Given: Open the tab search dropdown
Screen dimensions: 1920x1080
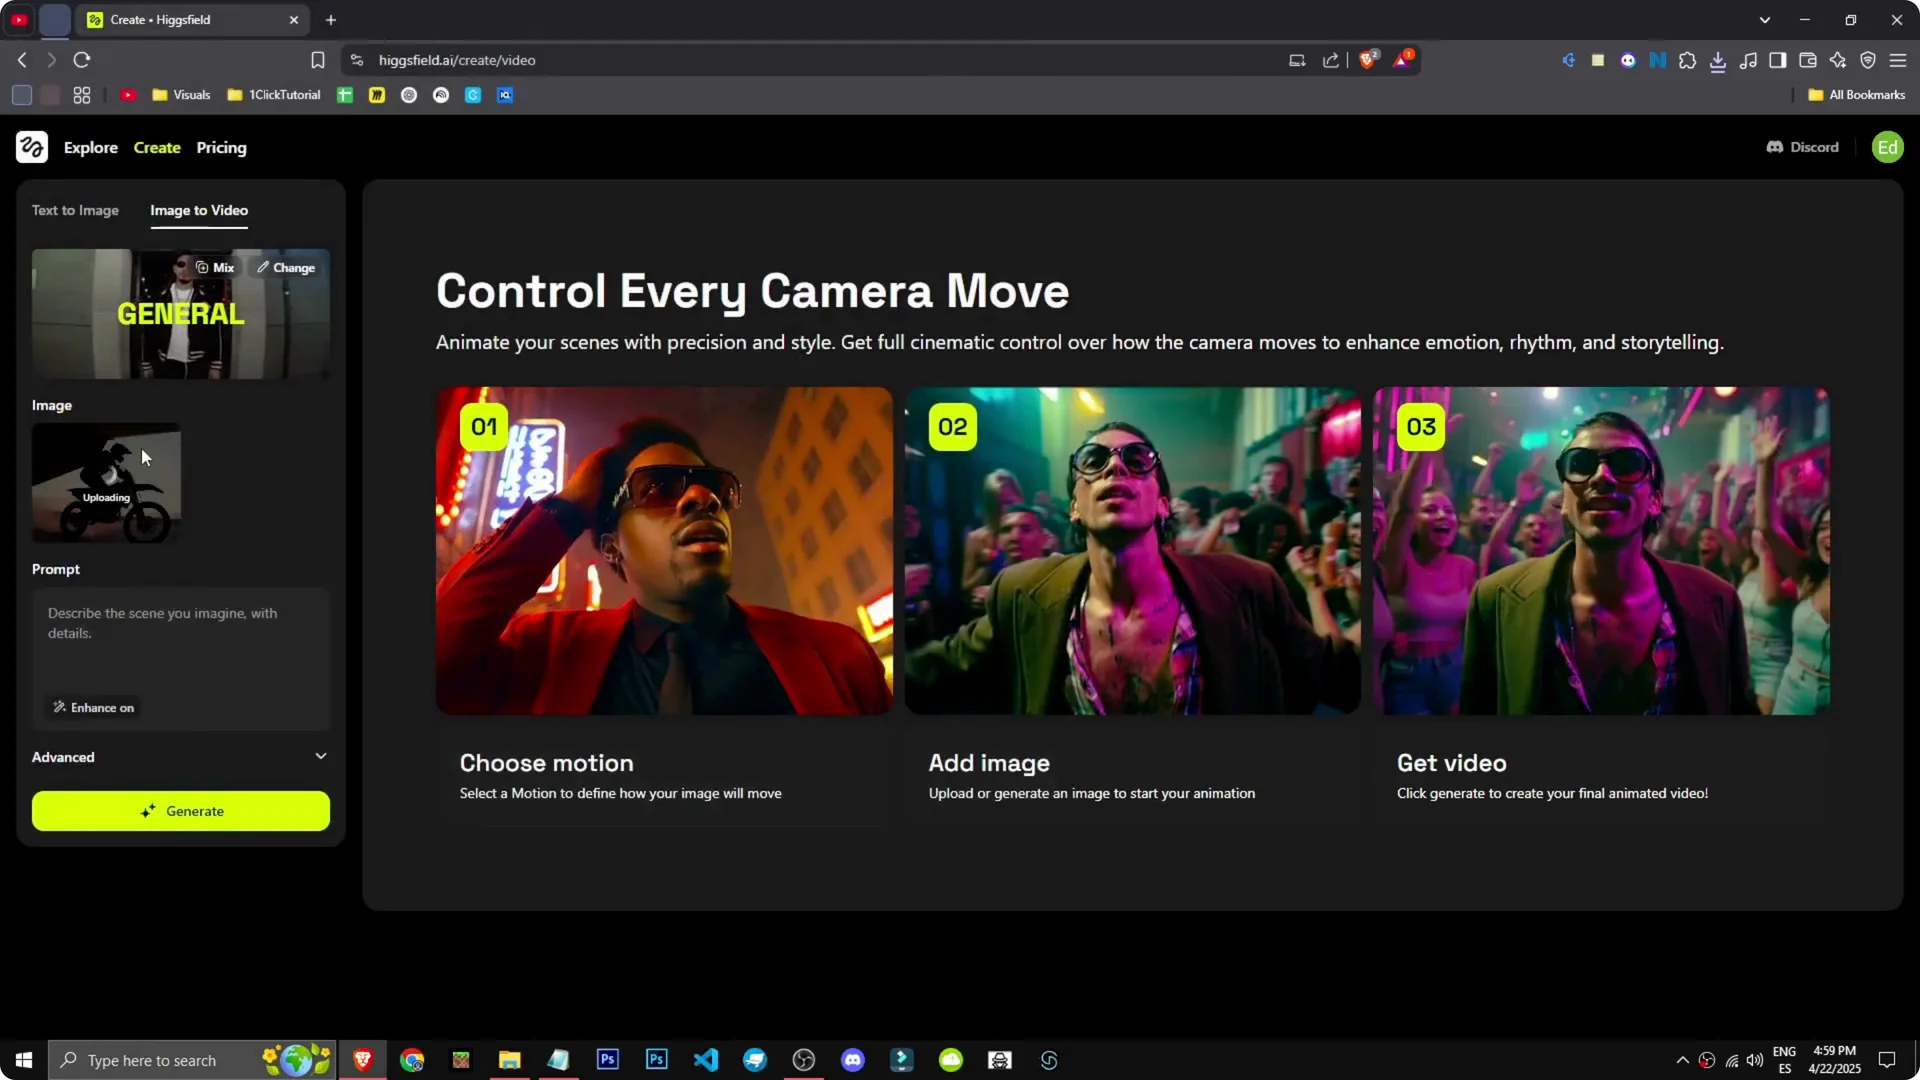Looking at the screenshot, I should pos(1766,19).
